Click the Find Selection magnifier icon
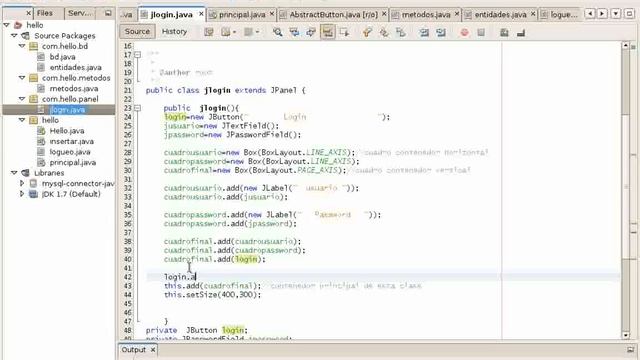 [278, 32]
